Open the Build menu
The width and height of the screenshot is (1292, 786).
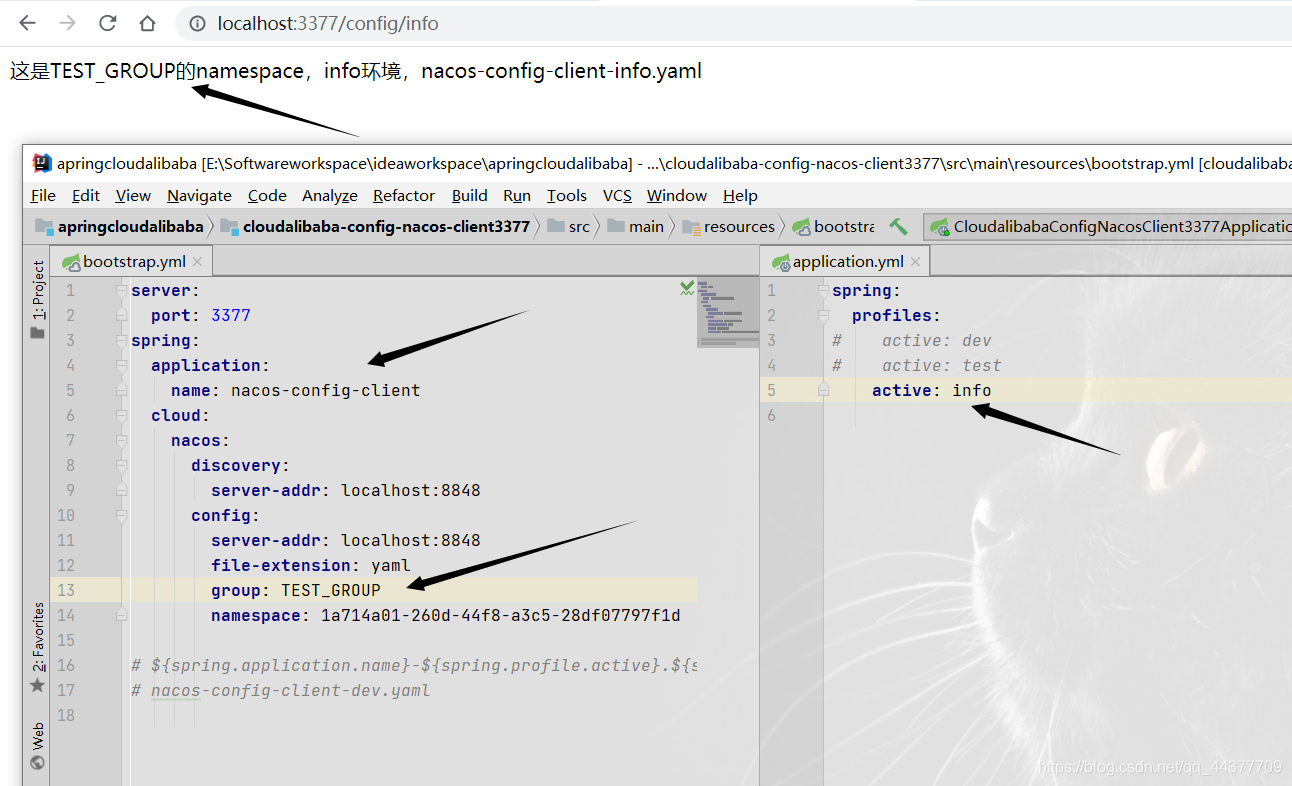click(470, 195)
